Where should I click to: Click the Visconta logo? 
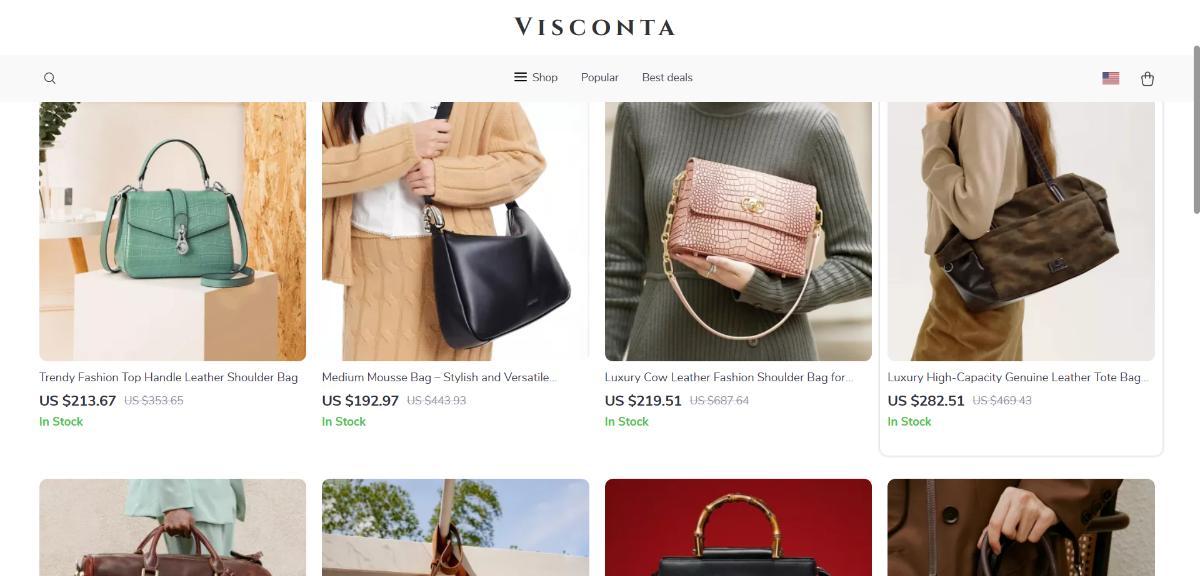595,27
